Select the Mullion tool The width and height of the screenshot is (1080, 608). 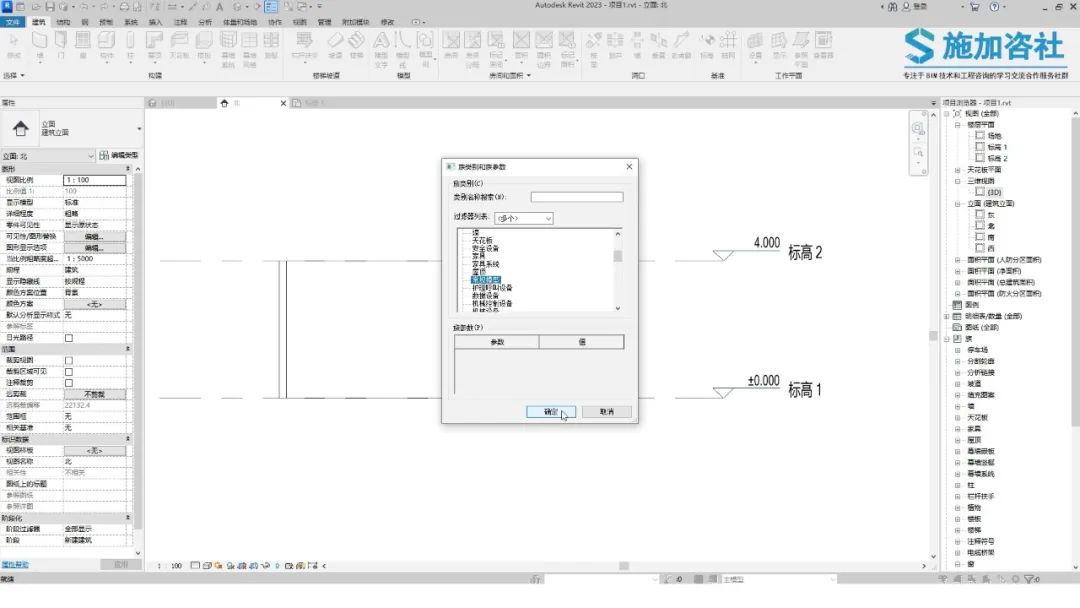pos(271,45)
